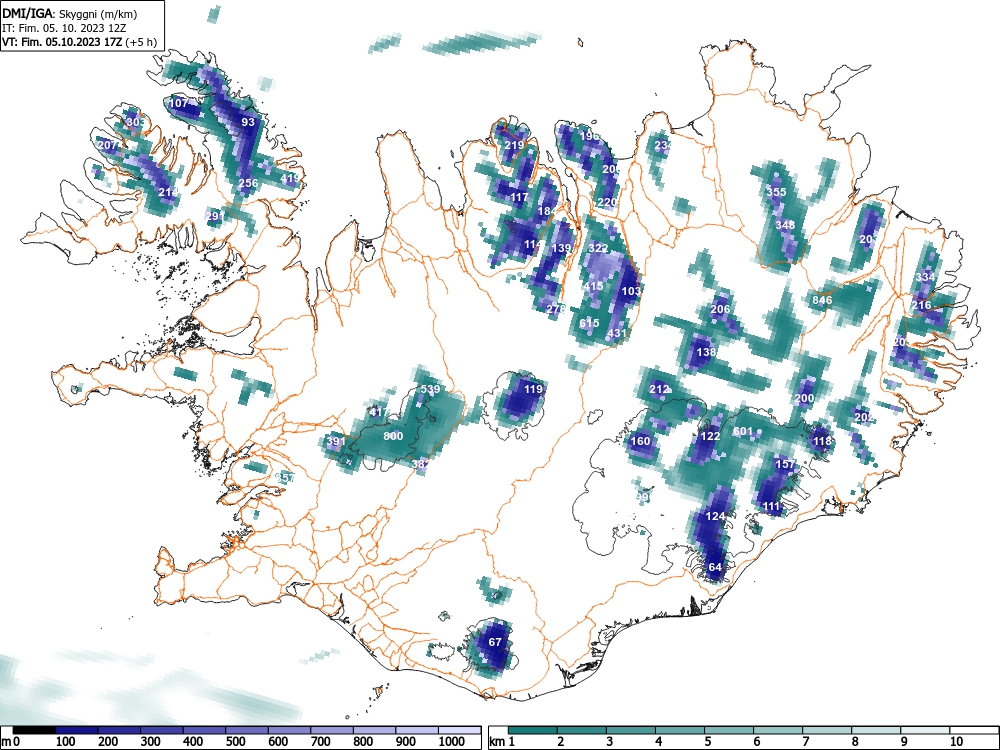The height and width of the screenshot is (750, 1000).
Task: Click the visibility value 103
Action: point(631,291)
